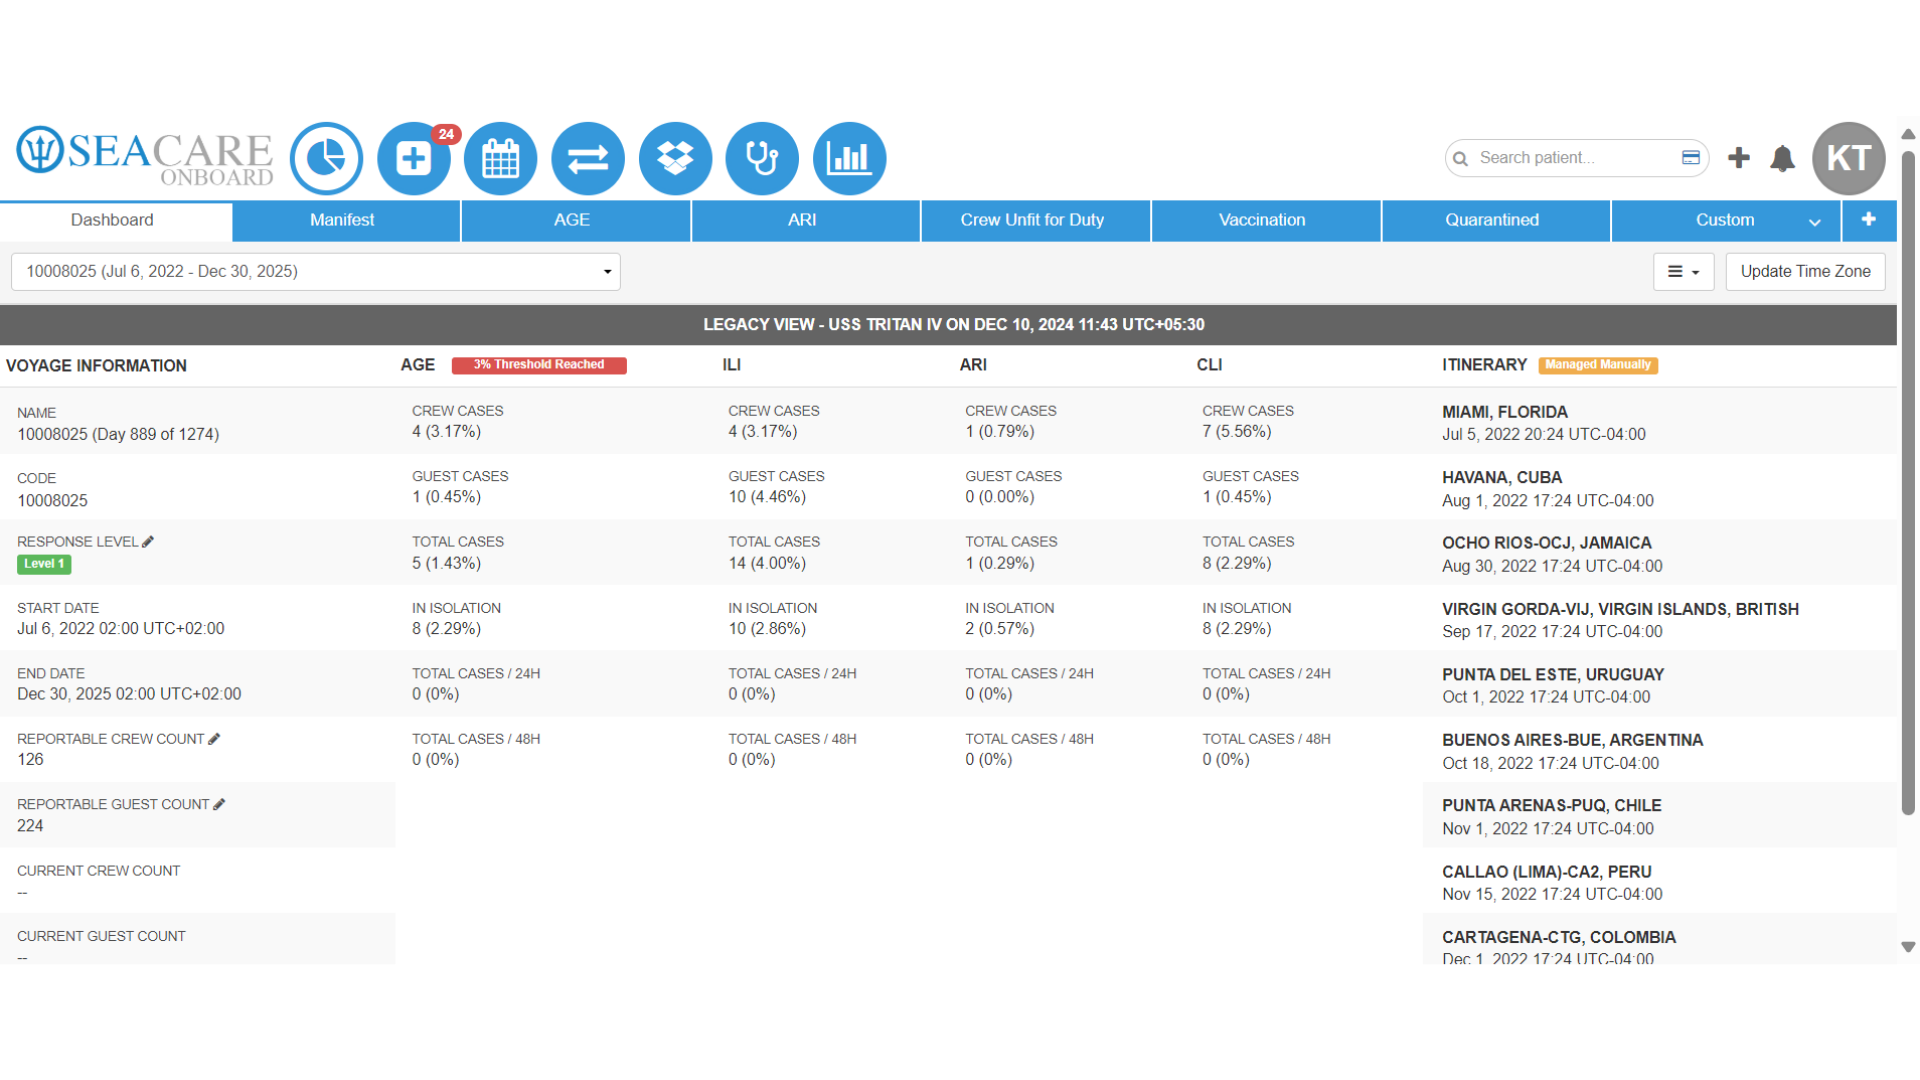Open the KT user avatar menu
Viewport: 1920px width, 1080px height.
(1849, 158)
